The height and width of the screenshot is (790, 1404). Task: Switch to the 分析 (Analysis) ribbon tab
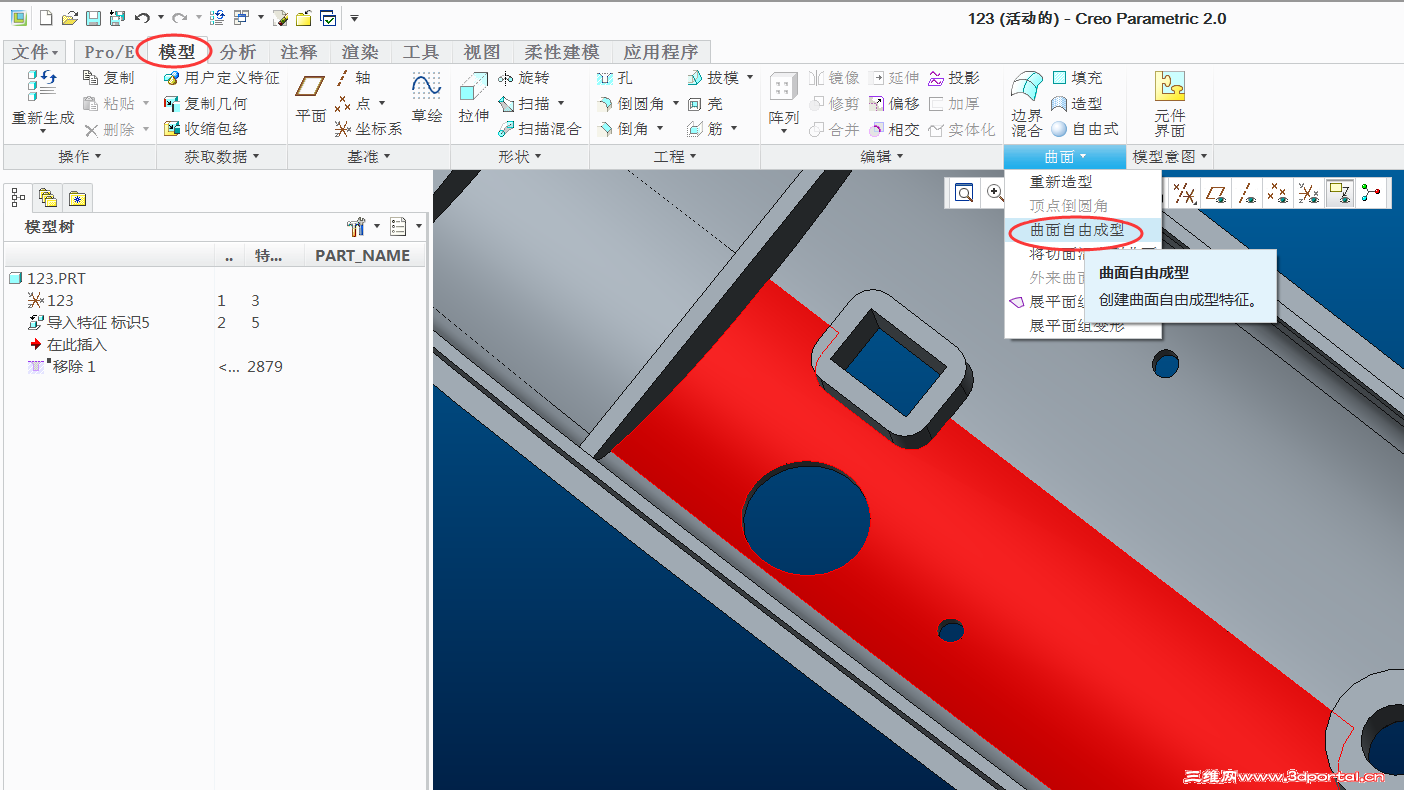click(238, 52)
